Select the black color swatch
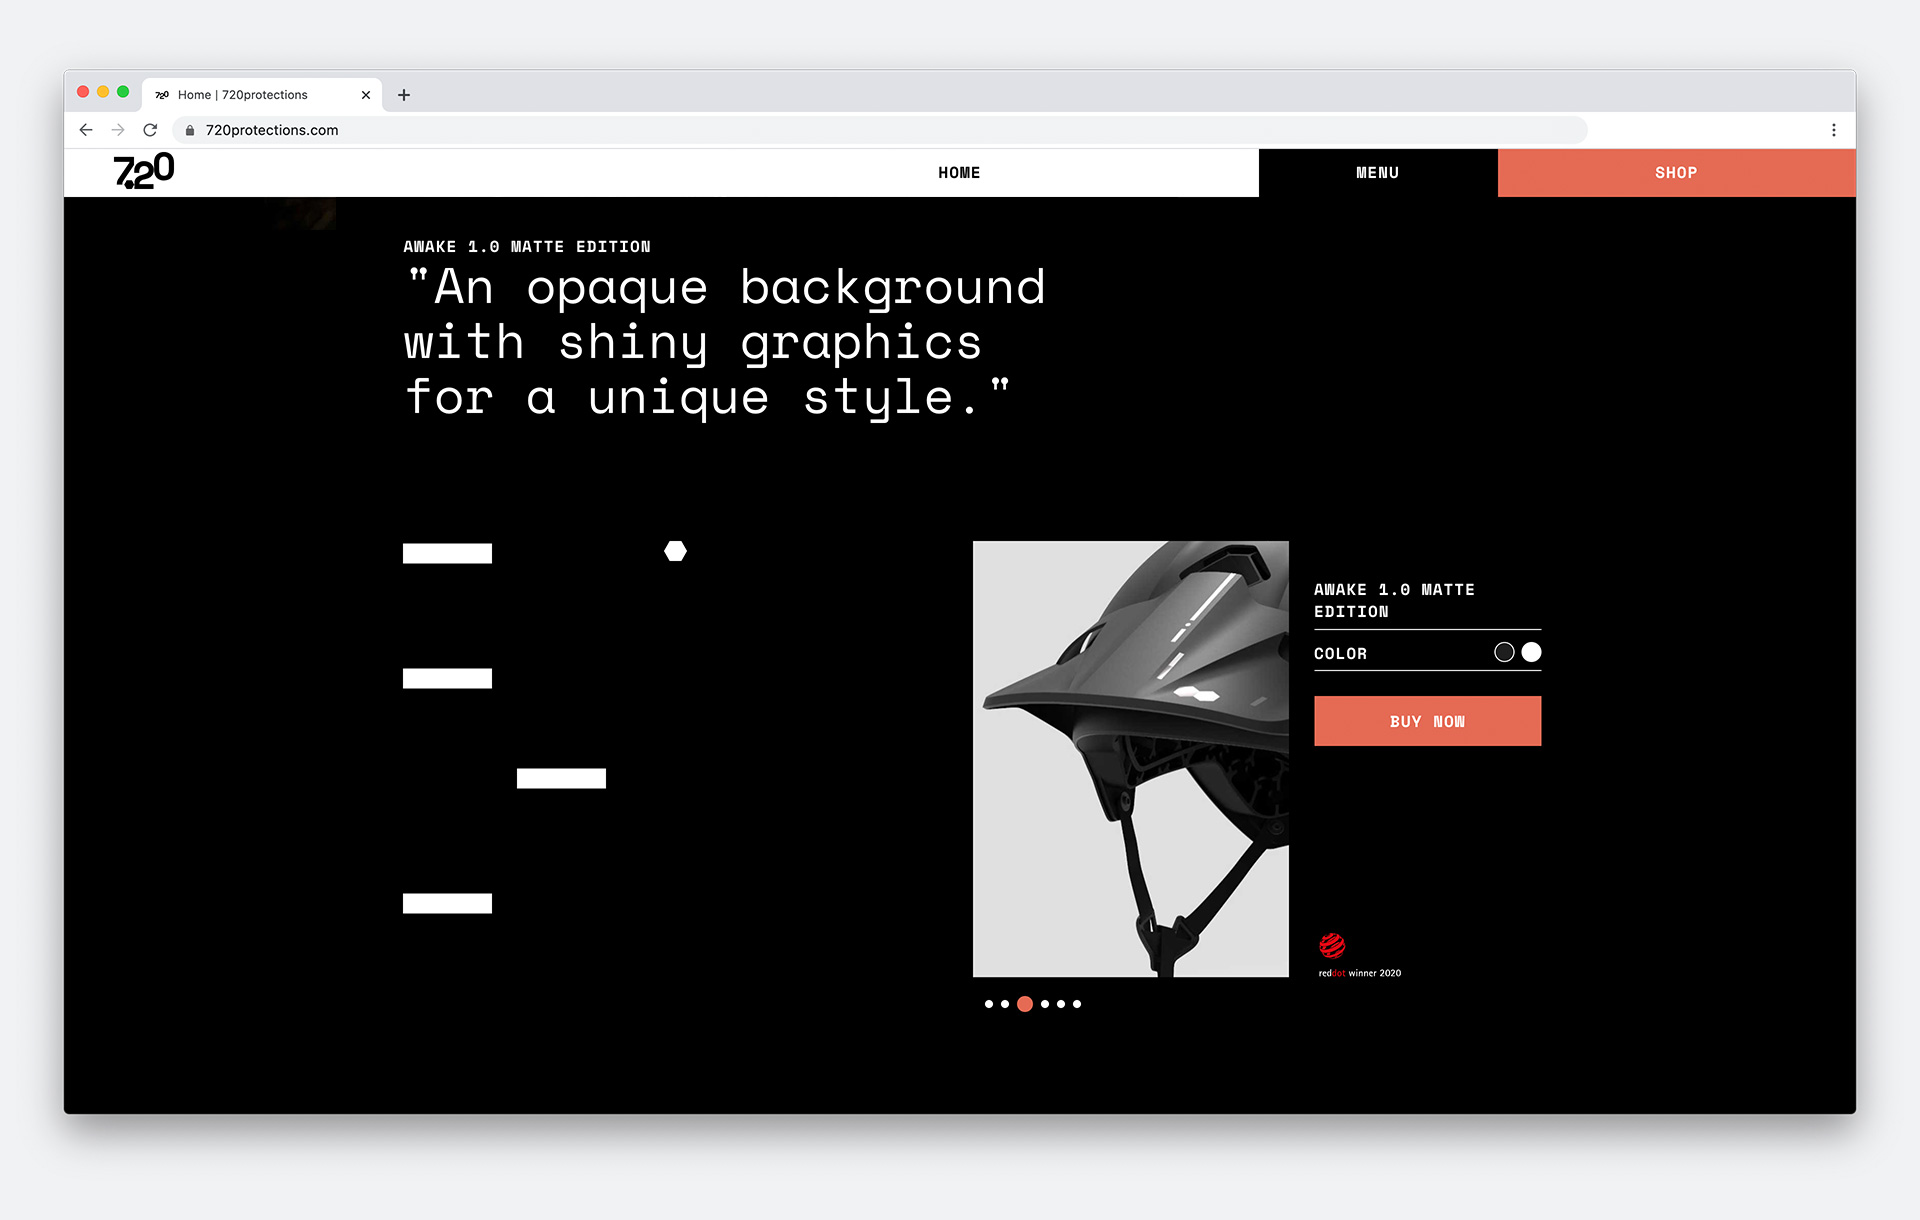This screenshot has width=1920, height=1220. point(1504,652)
